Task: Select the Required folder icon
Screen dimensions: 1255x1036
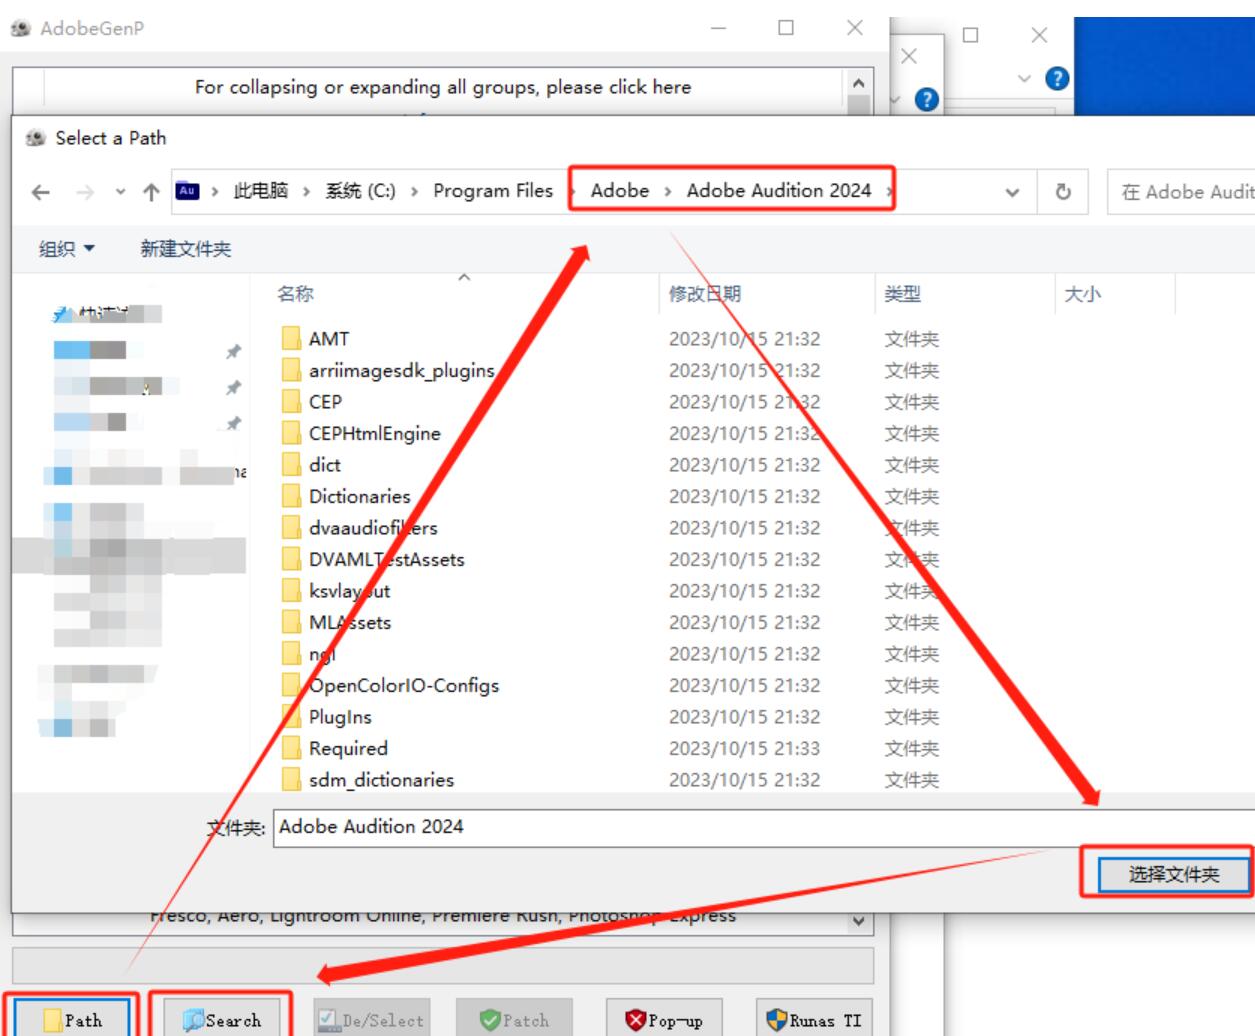Action: [291, 748]
